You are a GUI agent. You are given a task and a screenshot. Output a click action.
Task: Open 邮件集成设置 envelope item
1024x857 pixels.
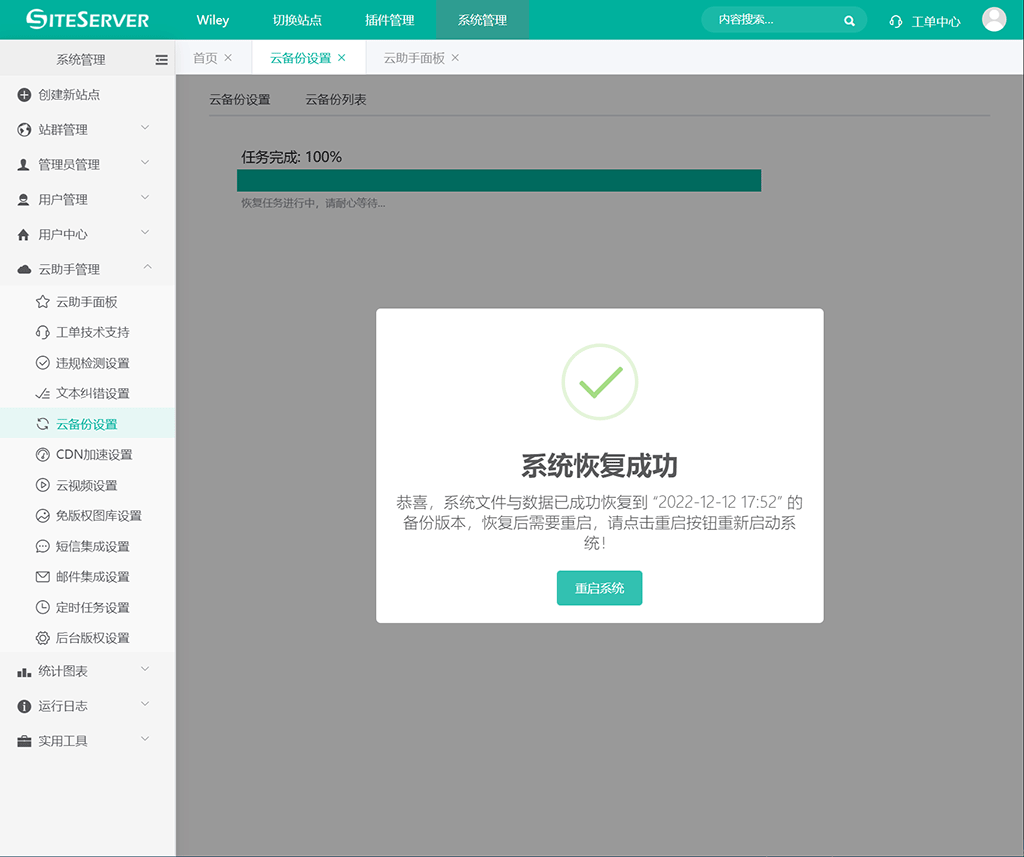[92, 577]
